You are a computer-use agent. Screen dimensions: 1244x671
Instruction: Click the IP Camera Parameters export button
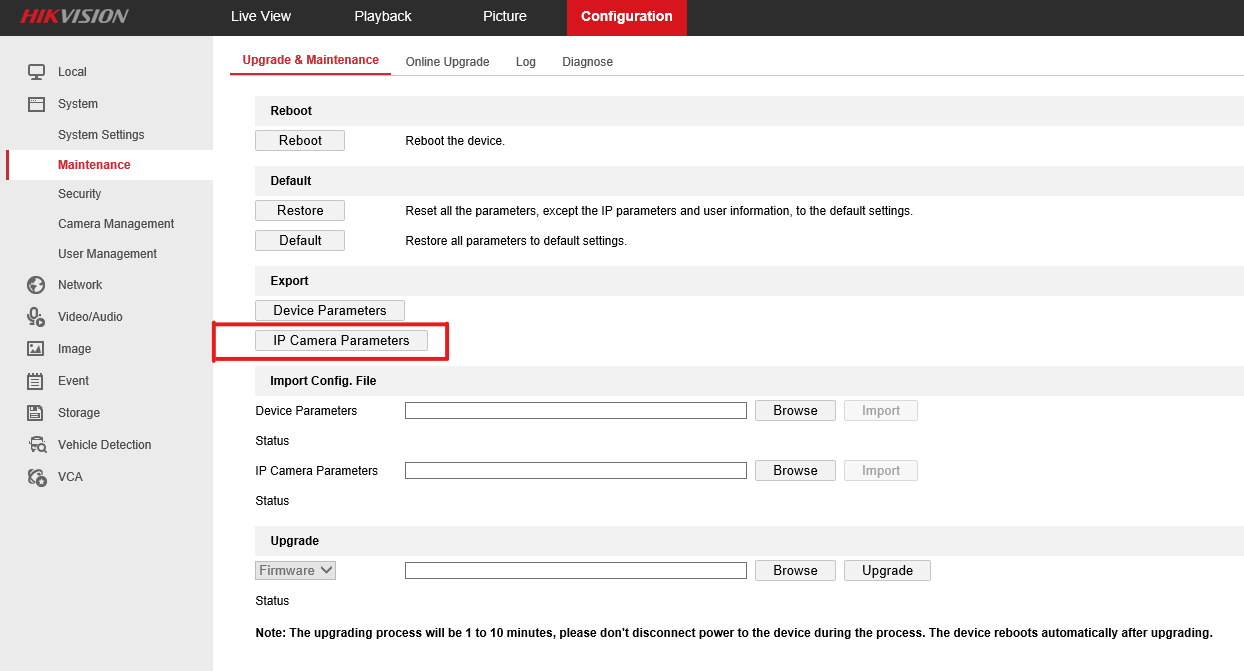pyautogui.click(x=341, y=341)
